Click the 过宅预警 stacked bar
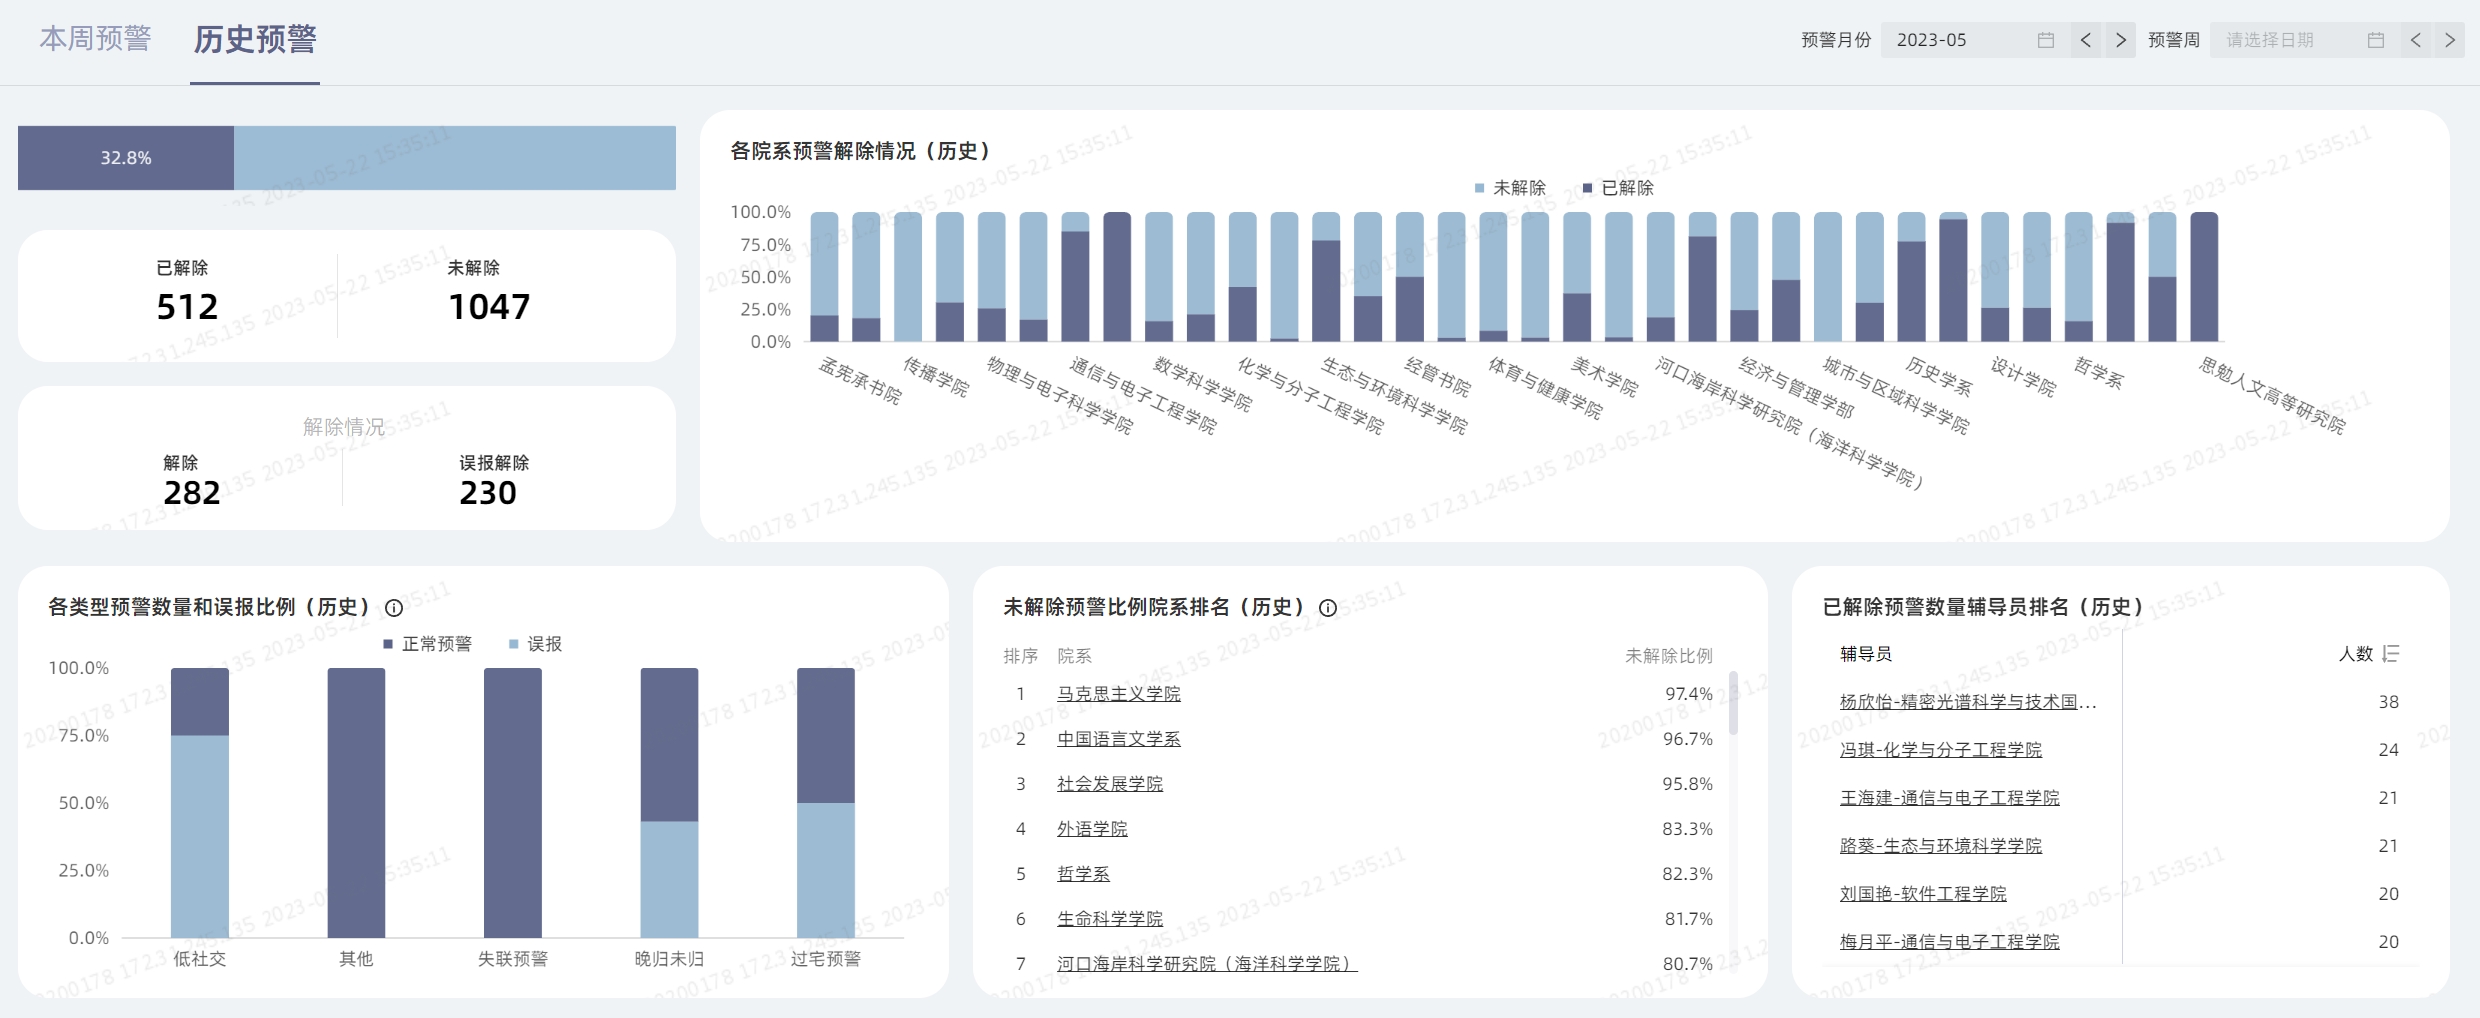Screen dimensions: 2480x1018 click(x=826, y=803)
